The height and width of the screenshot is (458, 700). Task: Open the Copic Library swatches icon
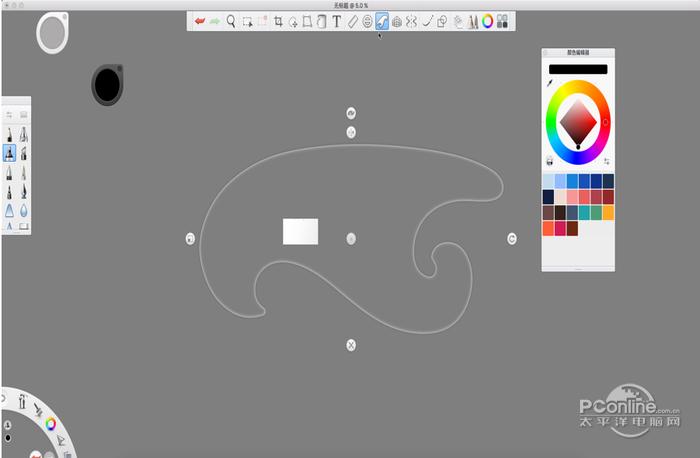[x=503, y=21]
